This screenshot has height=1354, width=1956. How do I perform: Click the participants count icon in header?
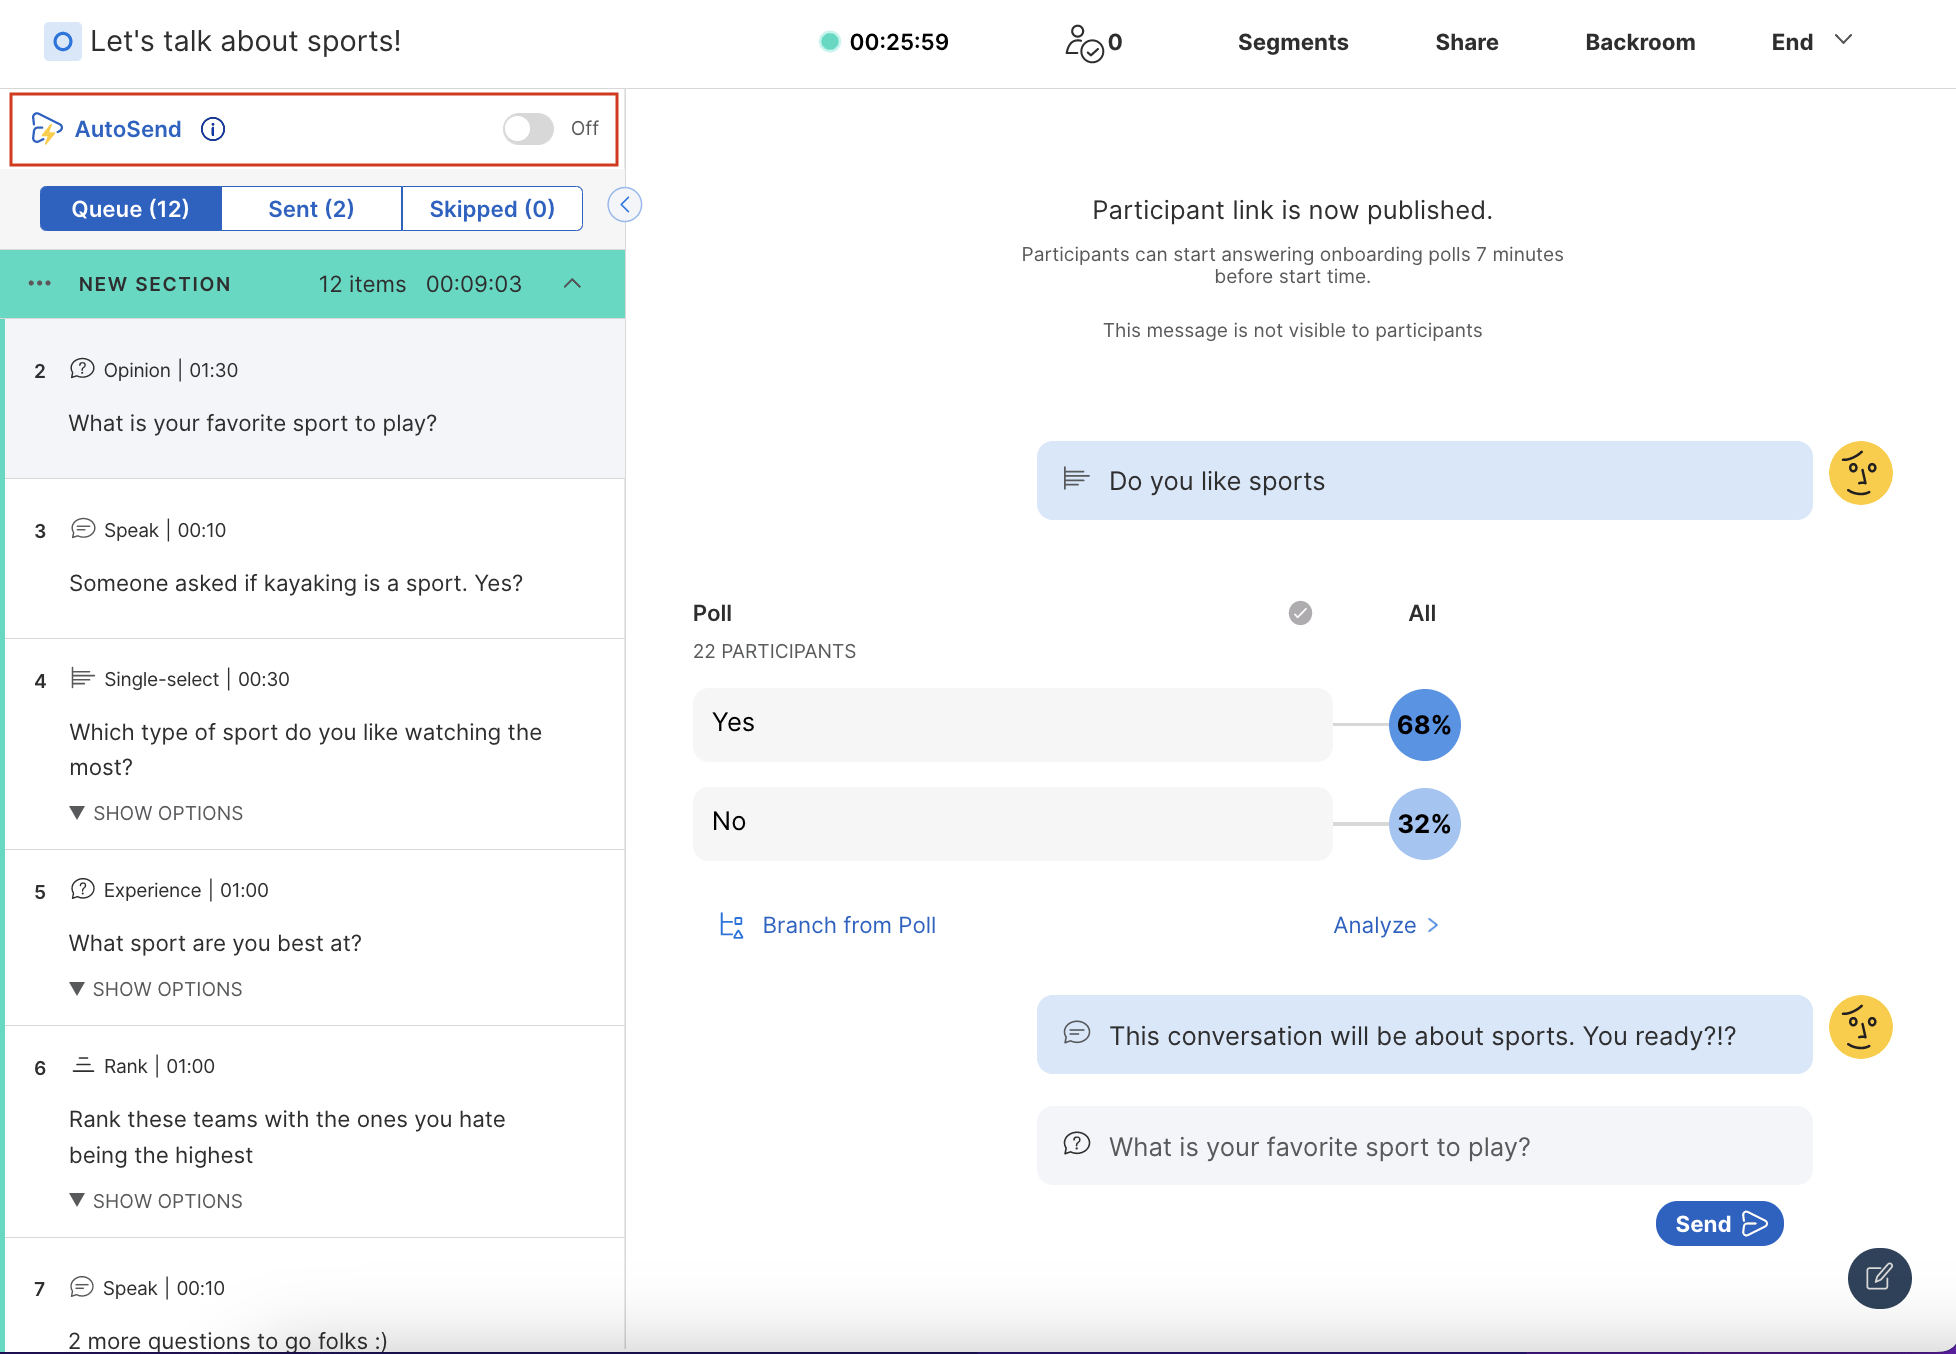click(1084, 43)
